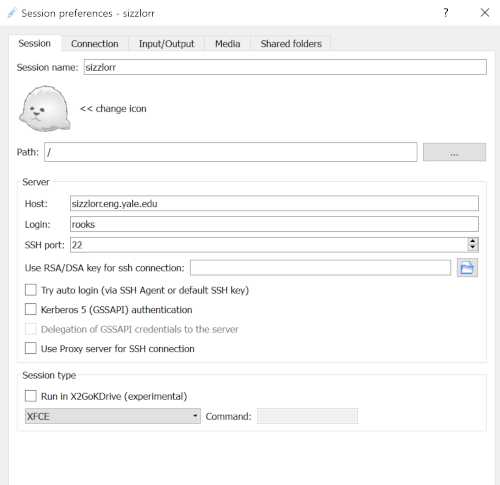Image resolution: width=500 pixels, height=485 pixels.
Task: Close the Session preferences dialog
Action: pyautogui.click(x=485, y=13)
